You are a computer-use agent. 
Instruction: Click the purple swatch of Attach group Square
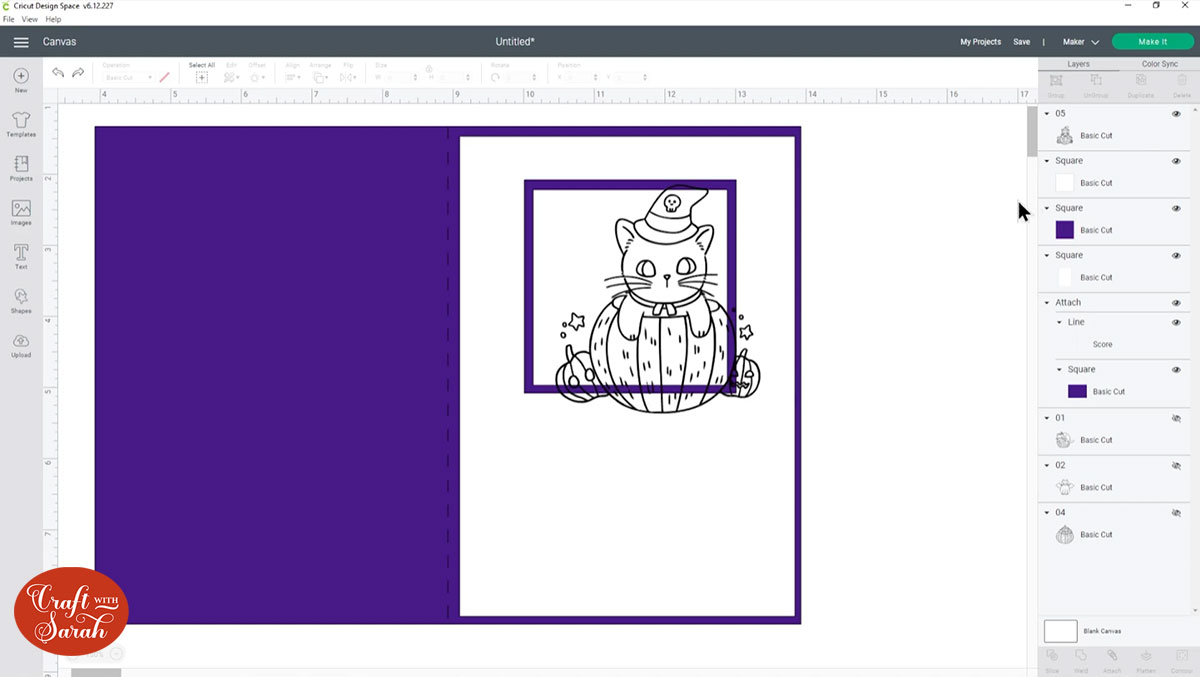1077,391
